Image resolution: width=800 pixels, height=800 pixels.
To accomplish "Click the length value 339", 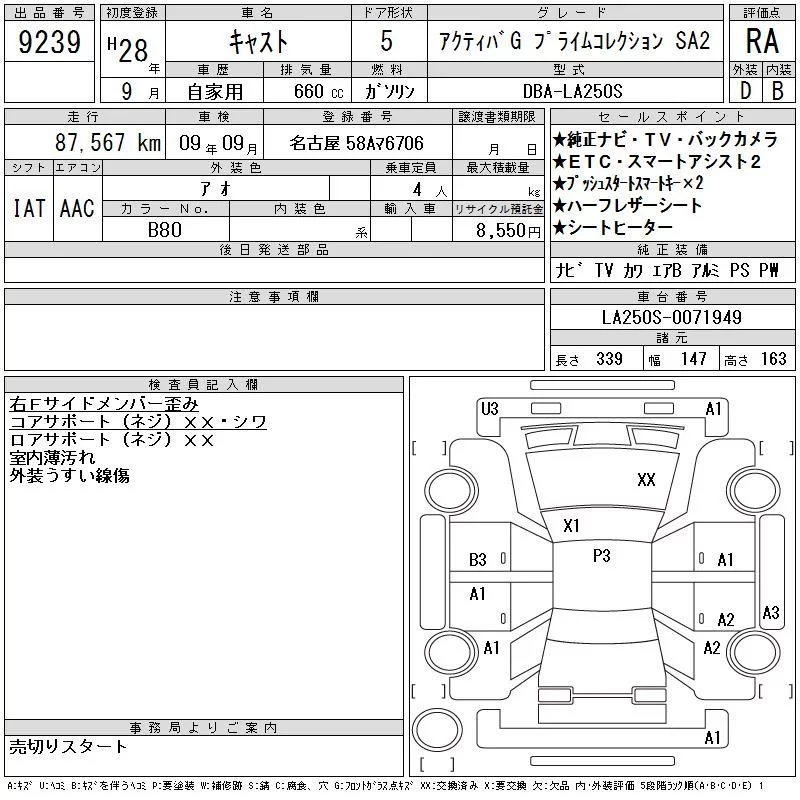I will (x=609, y=359).
